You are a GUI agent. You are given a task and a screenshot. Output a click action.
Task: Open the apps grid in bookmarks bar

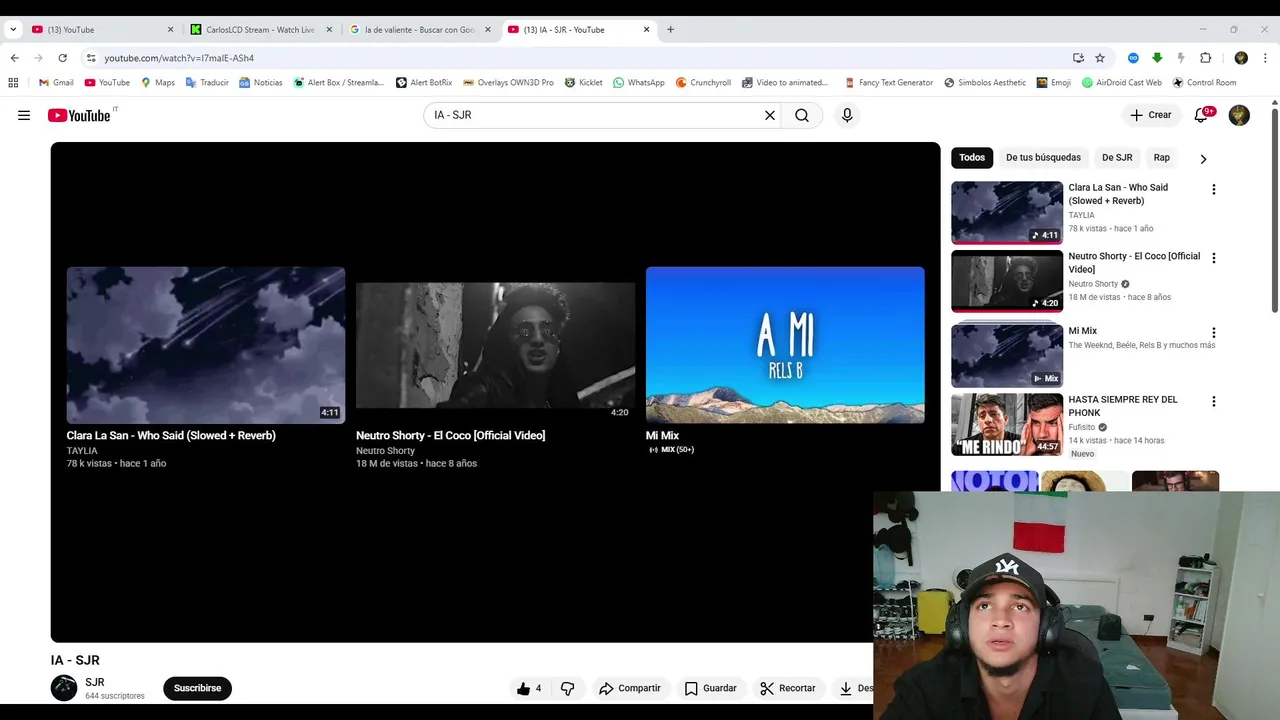pyautogui.click(x=13, y=83)
